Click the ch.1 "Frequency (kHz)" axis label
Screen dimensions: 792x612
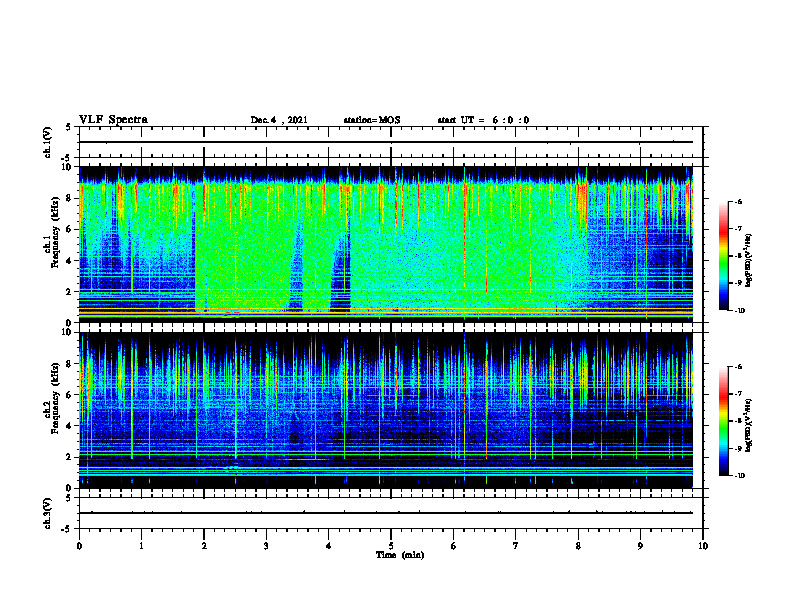pos(54,232)
